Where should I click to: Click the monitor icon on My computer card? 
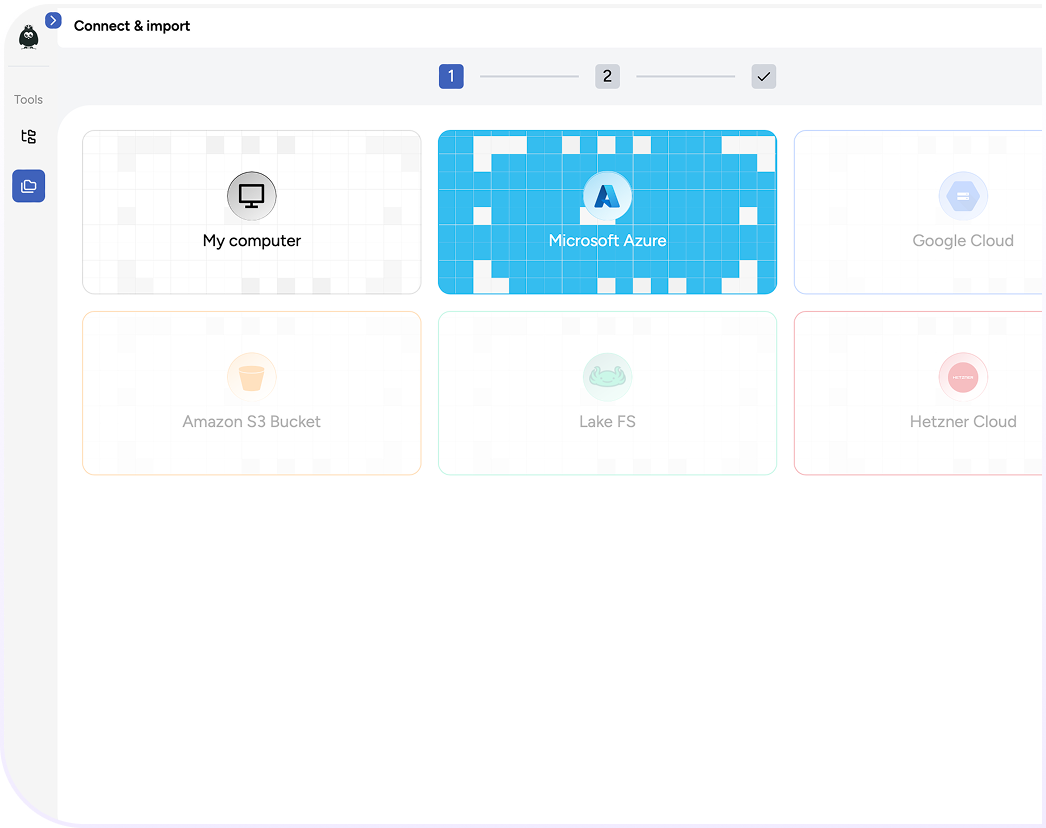(251, 196)
